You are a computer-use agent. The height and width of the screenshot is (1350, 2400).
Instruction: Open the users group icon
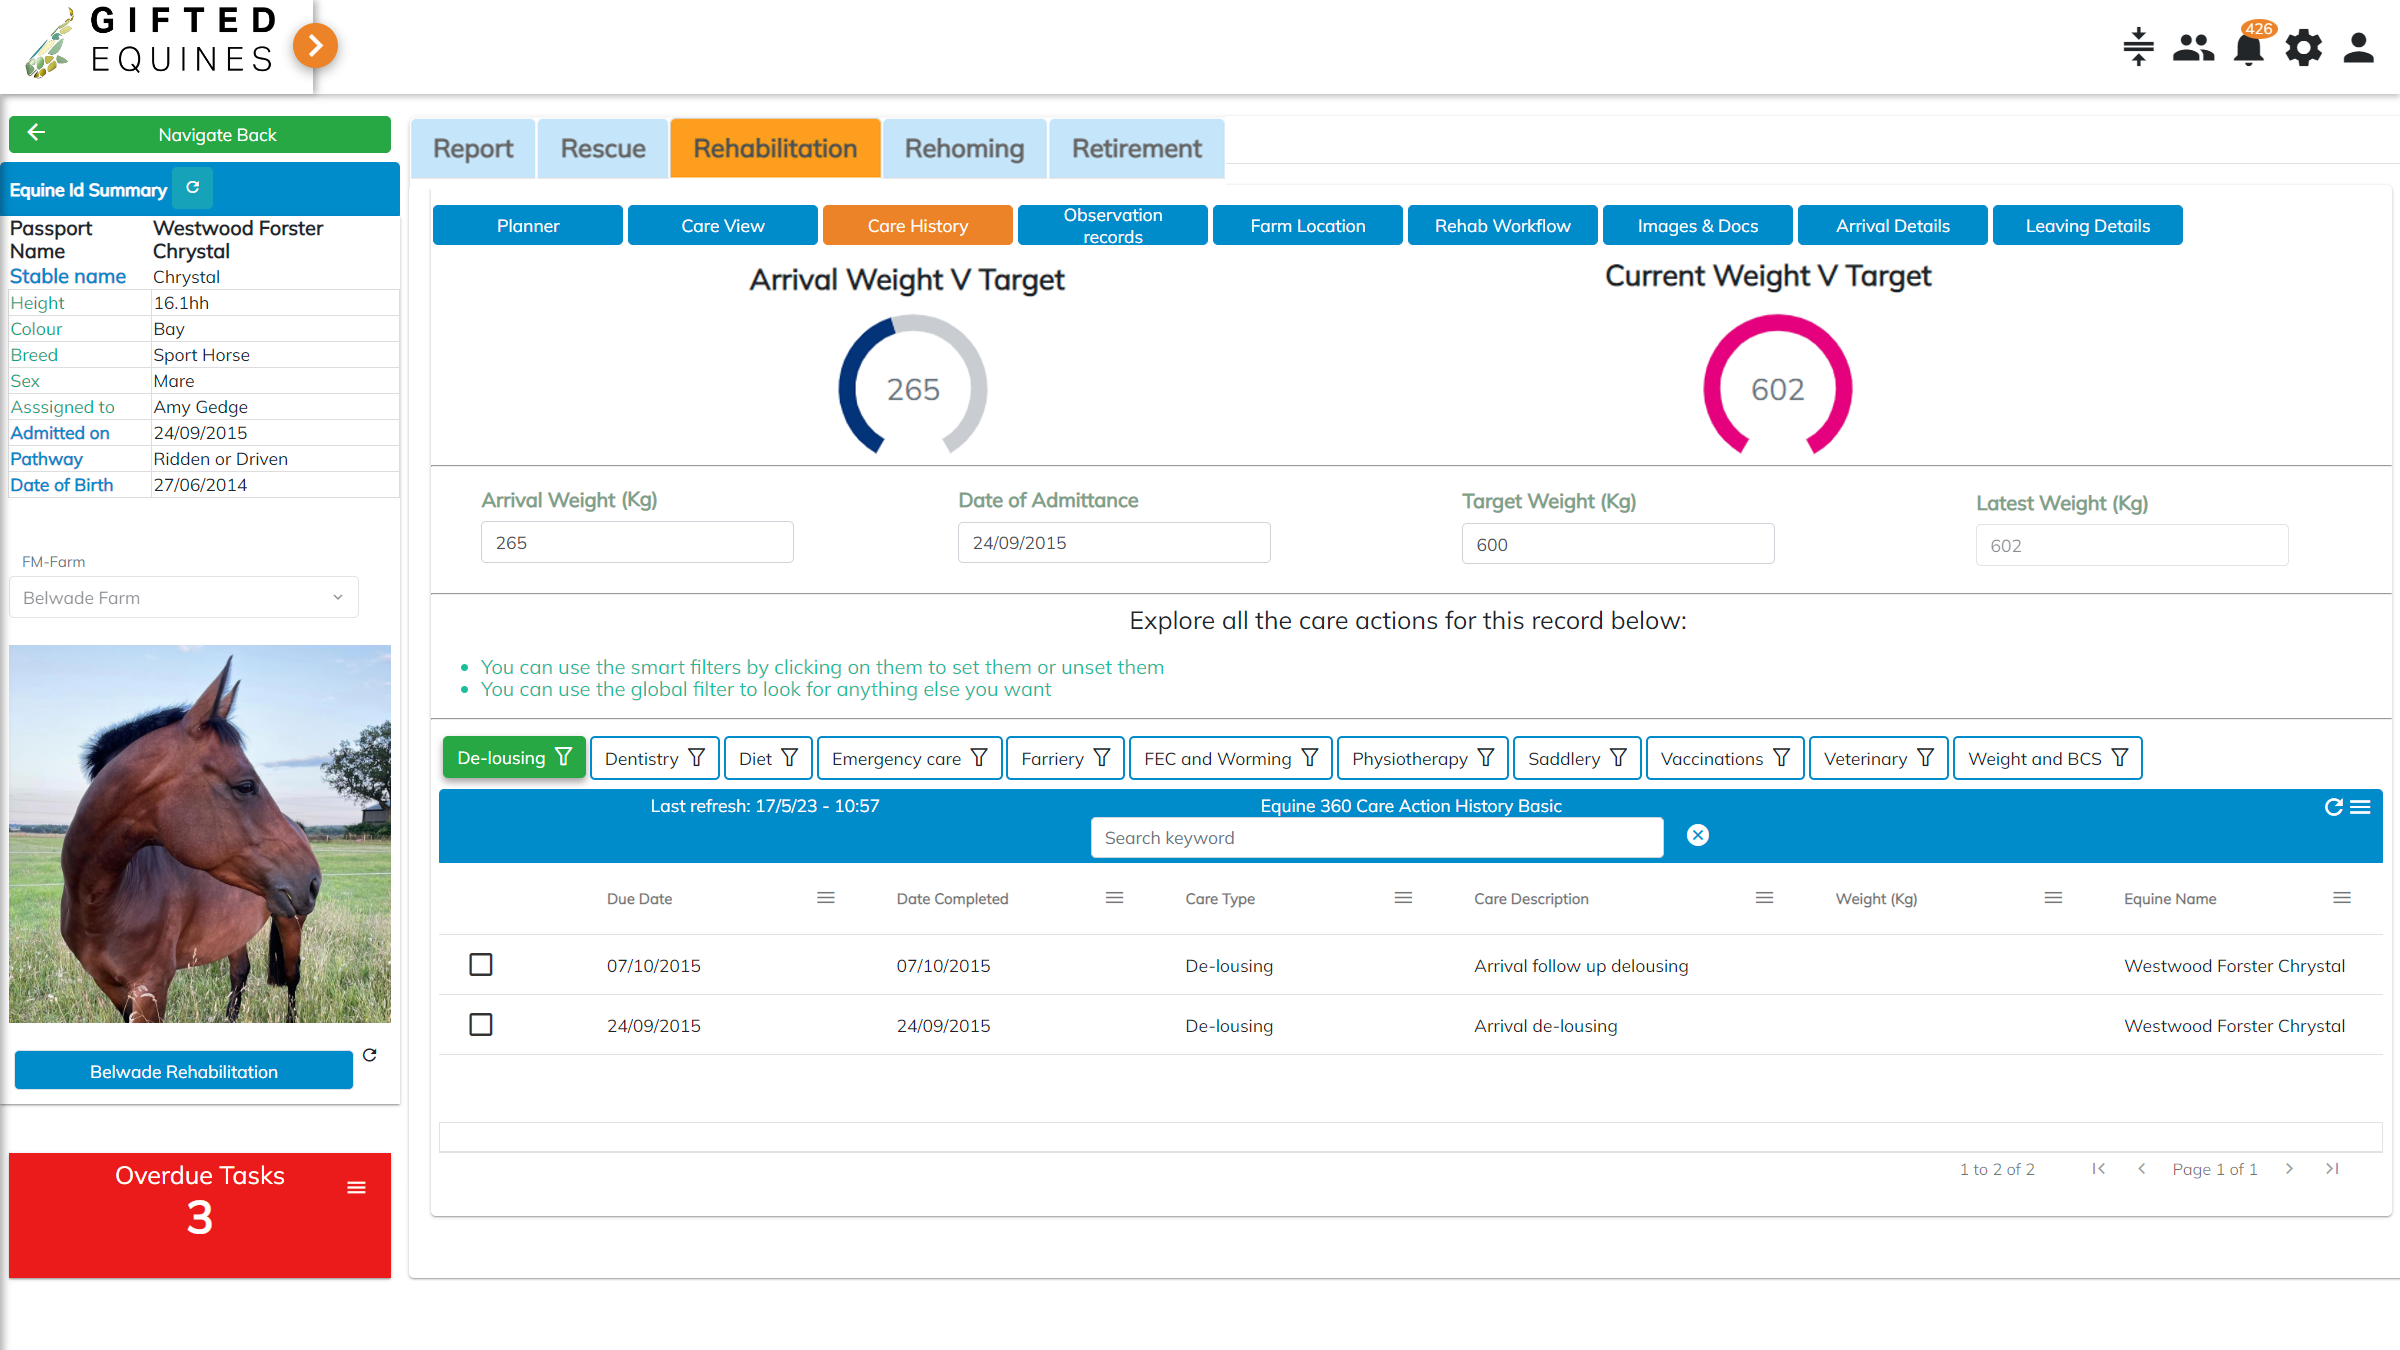(2193, 48)
